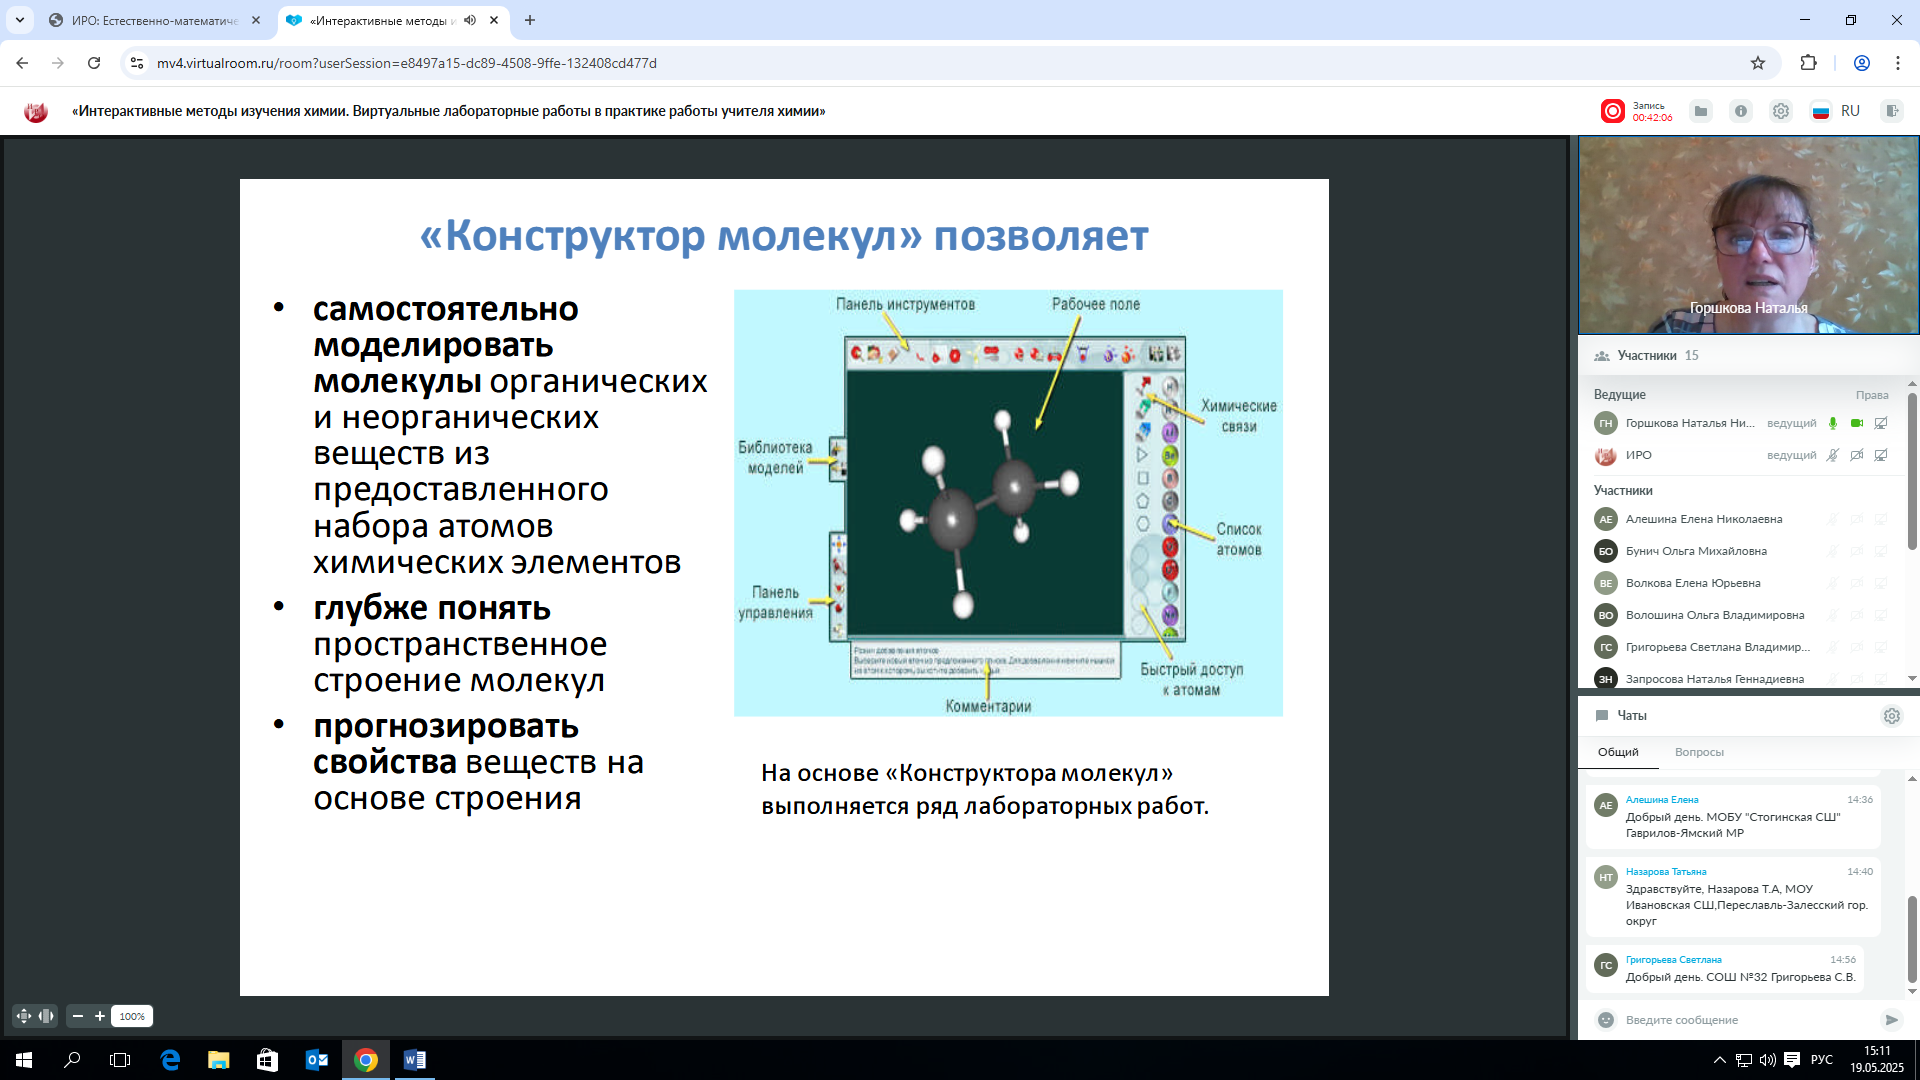1920x1080 pixels.
Task: Select participant Запросова Наталья Геннадиевна
Action: click(x=1715, y=679)
